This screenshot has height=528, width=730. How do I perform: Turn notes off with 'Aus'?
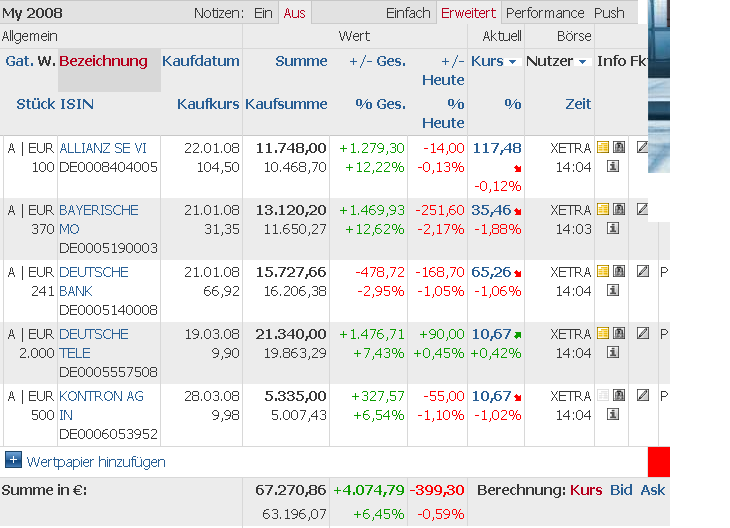pyautogui.click(x=294, y=13)
